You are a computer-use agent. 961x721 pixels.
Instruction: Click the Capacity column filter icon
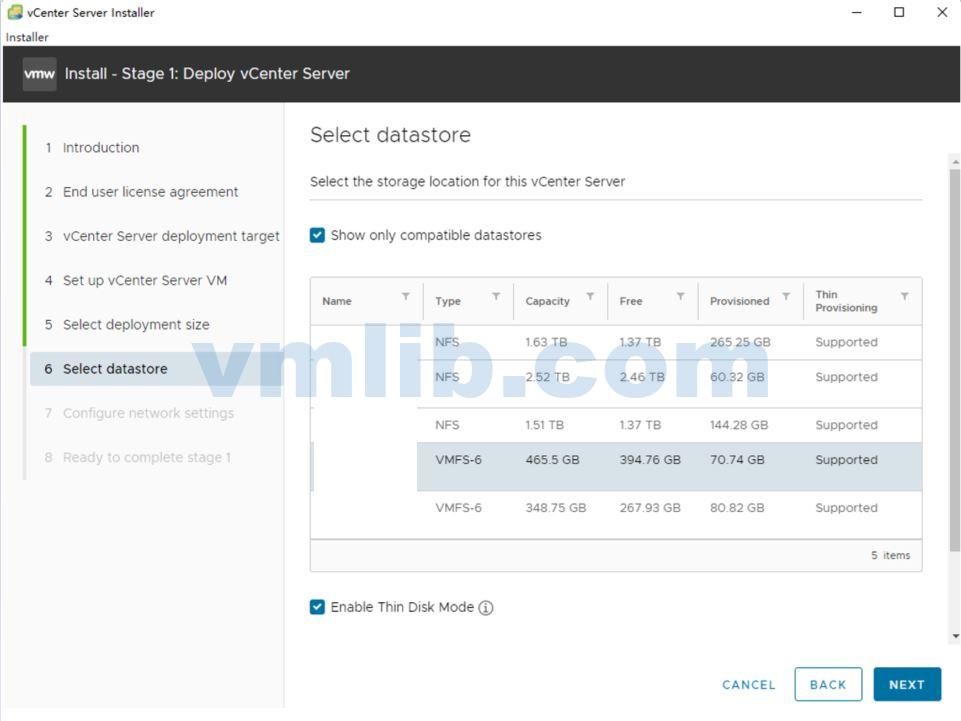590,297
